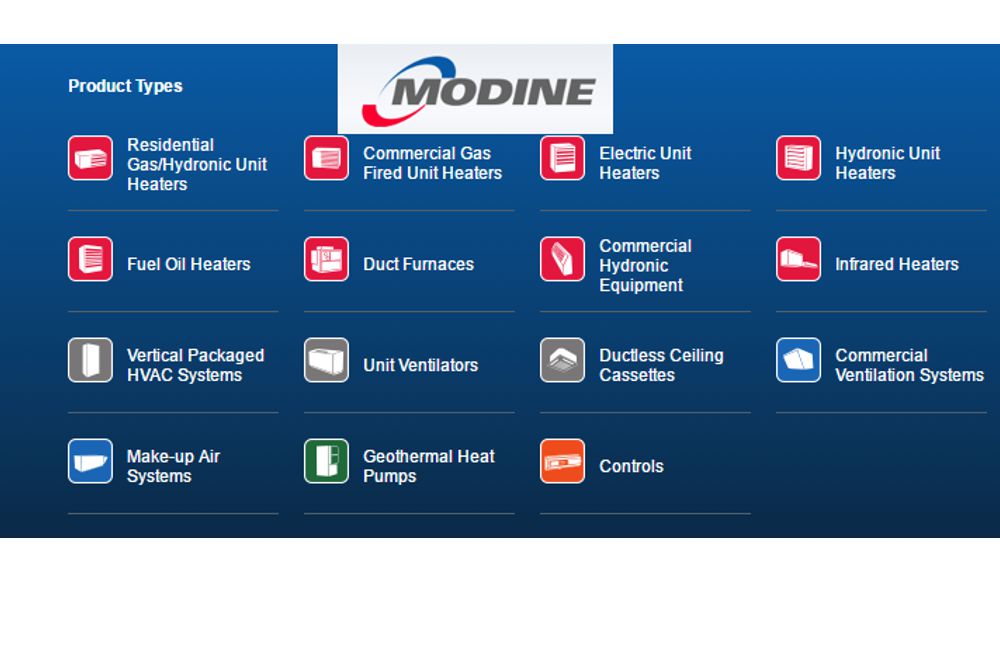Screen dimensions: 1000x667
Task: Select the Fuel Oil Heaters icon
Action: point(91,259)
